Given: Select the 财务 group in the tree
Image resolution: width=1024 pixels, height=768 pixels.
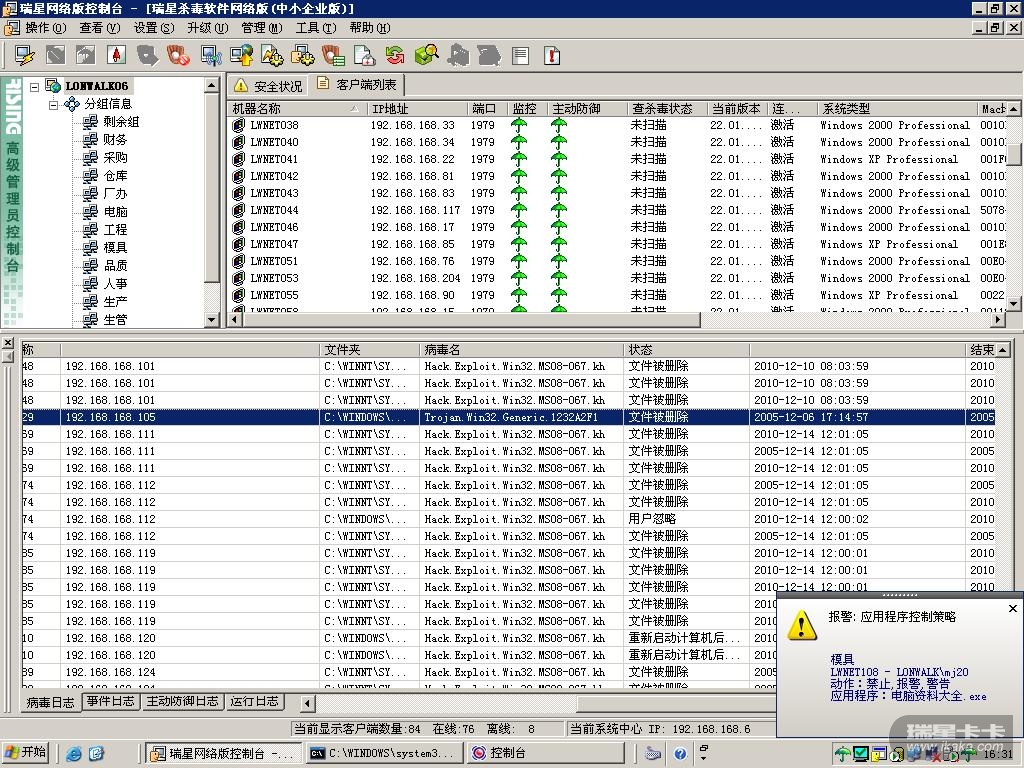Looking at the screenshot, I should (x=115, y=140).
